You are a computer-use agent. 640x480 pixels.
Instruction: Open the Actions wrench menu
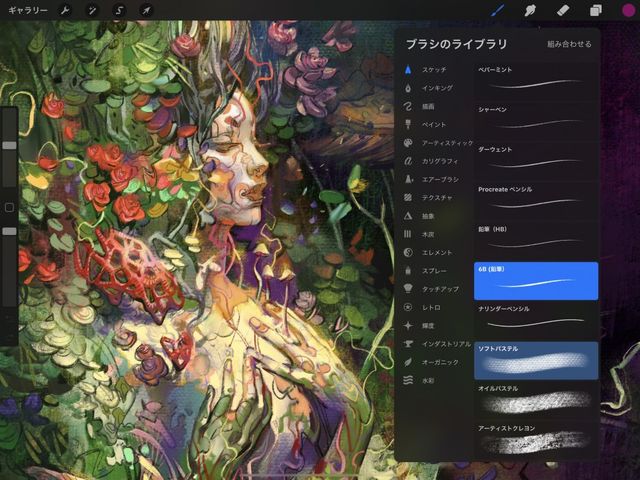click(x=64, y=10)
